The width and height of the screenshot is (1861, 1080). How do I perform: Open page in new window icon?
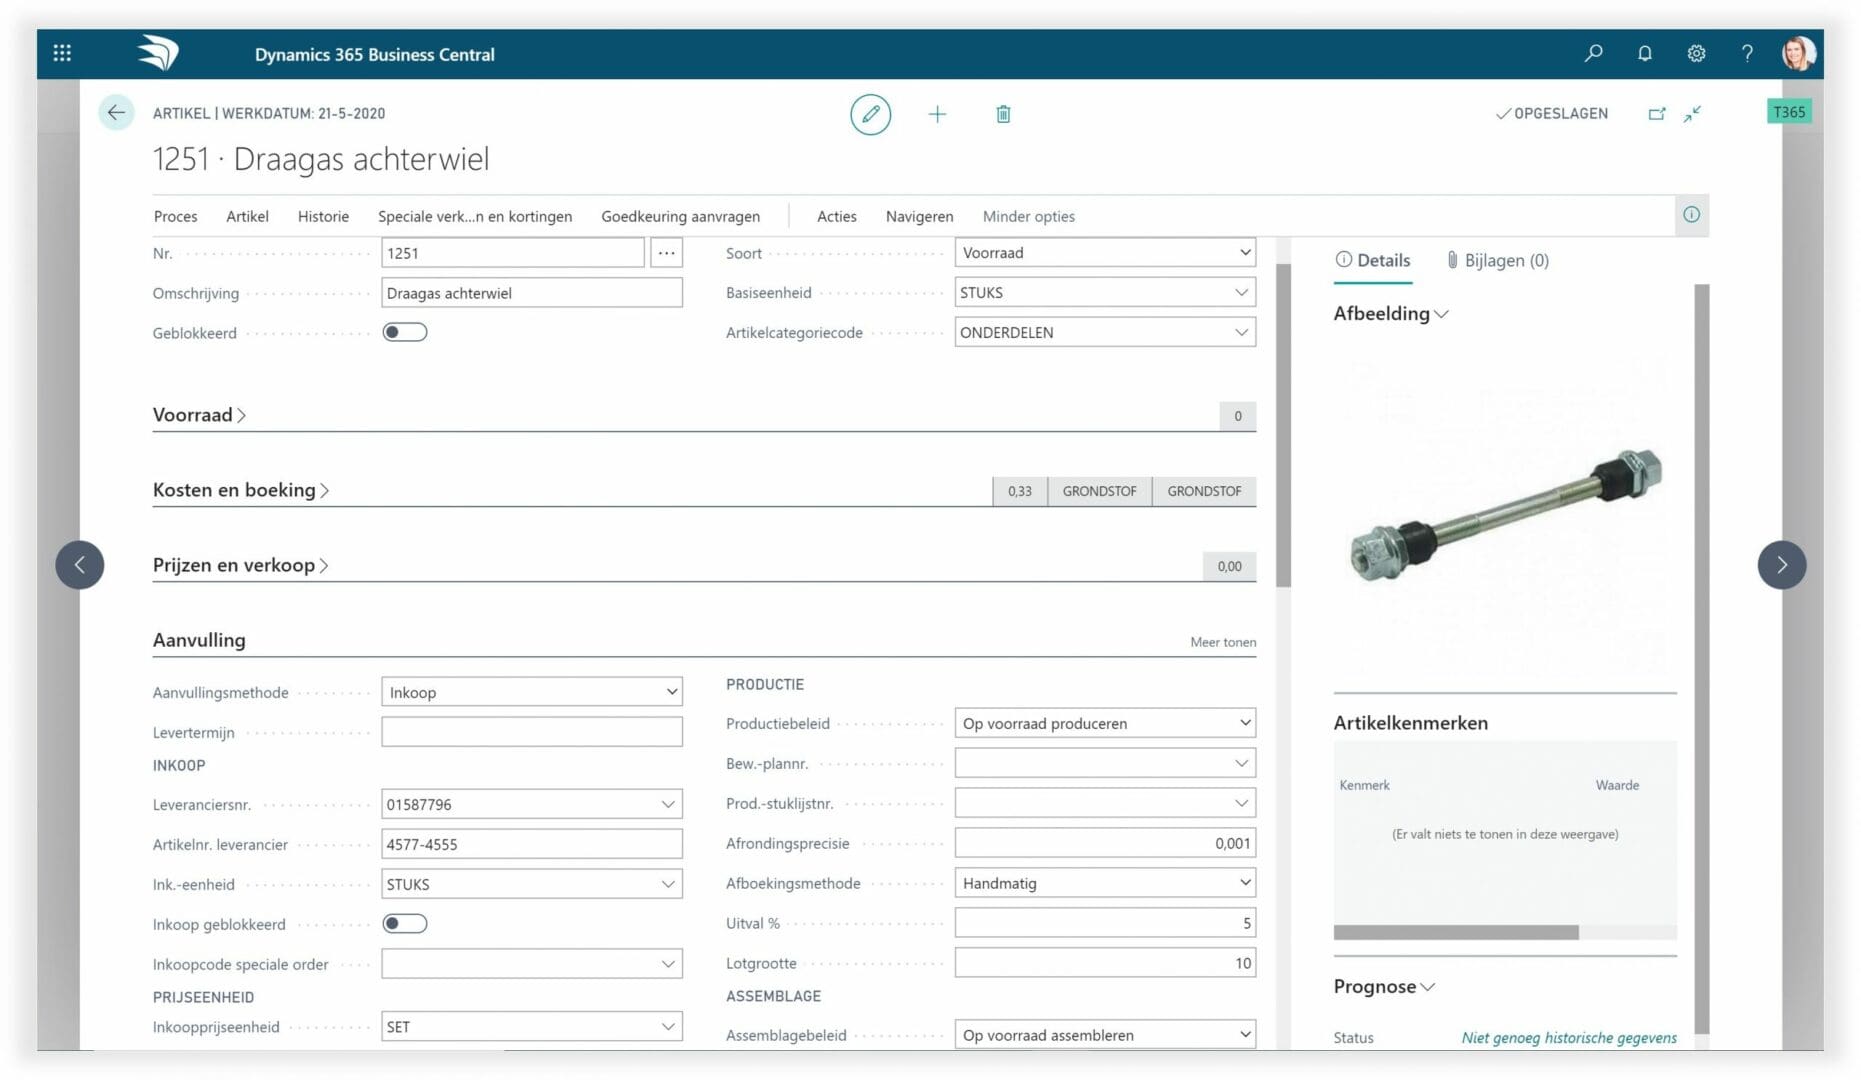1657,114
